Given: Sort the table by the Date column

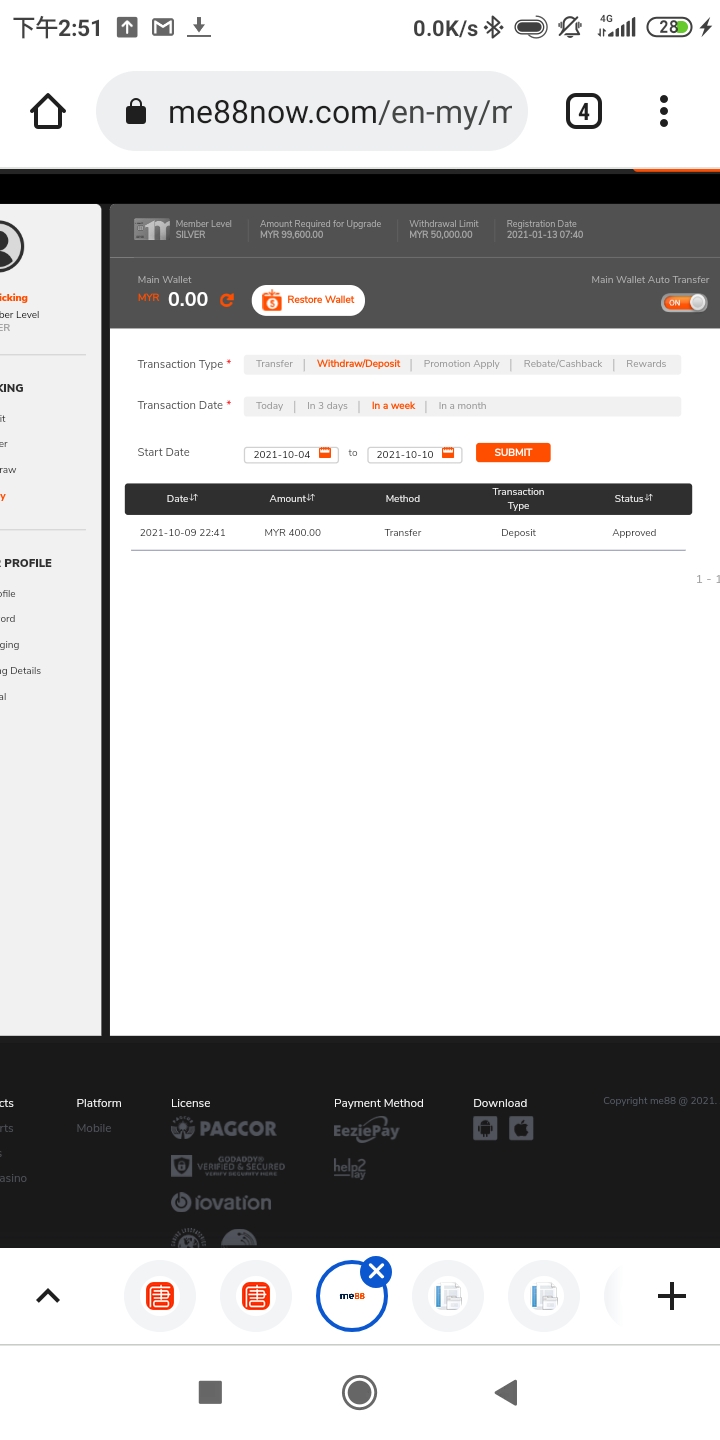Looking at the screenshot, I should tap(182, 498).
